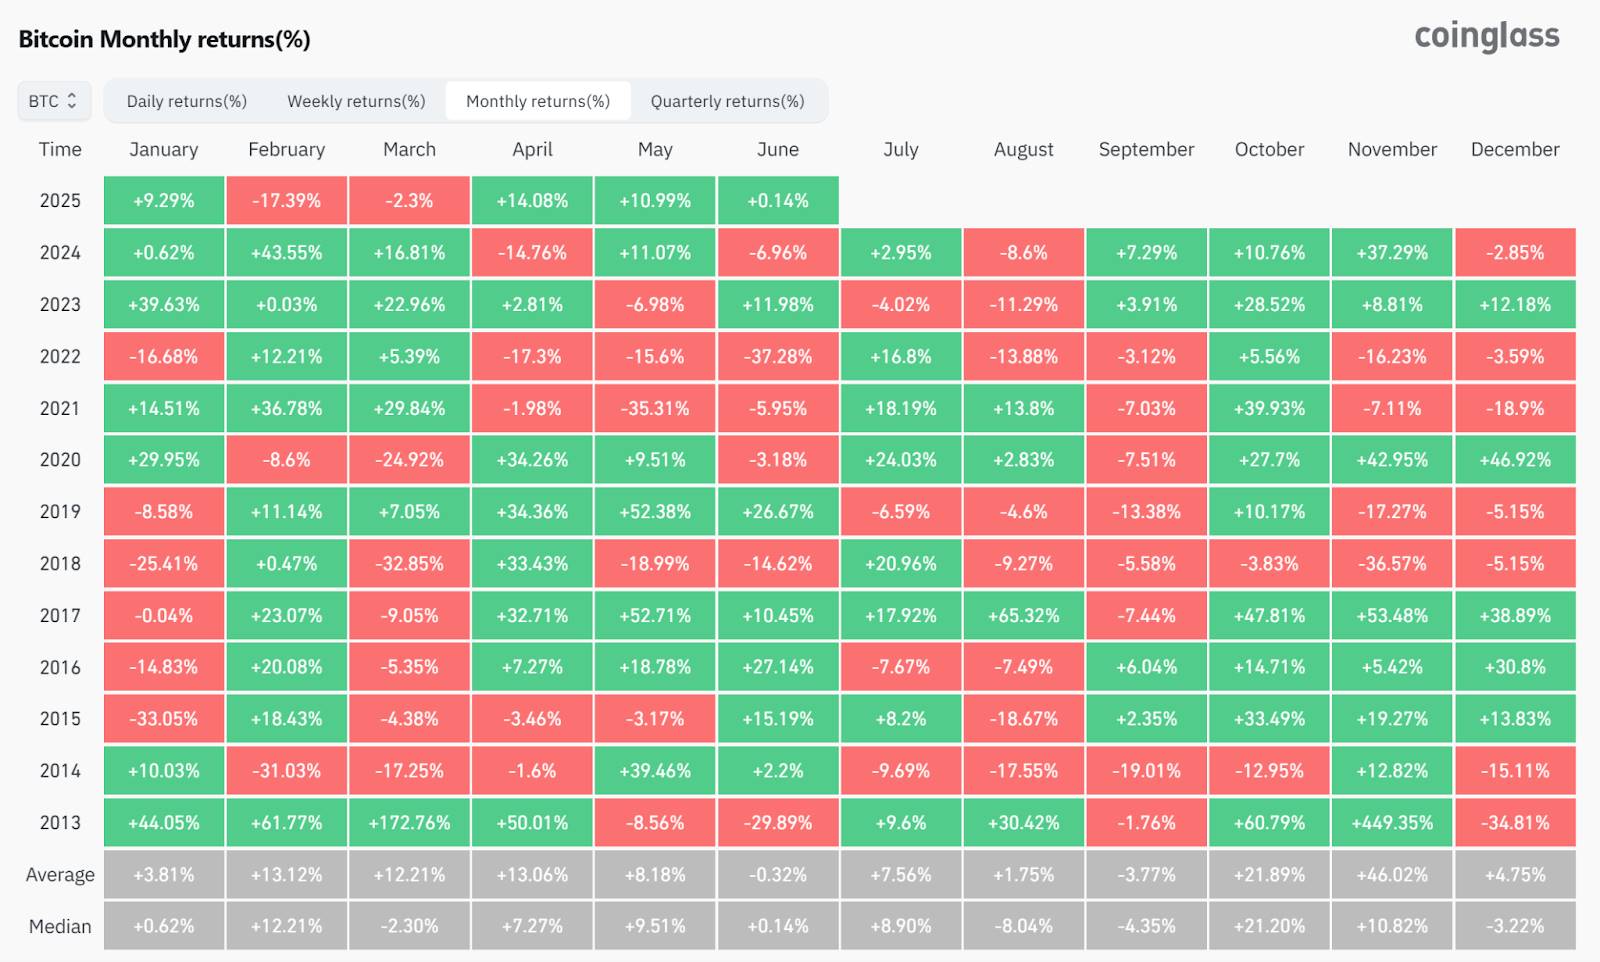Select the September column header
Image resolution: width=1600 pixels, height=962 pixels.
click(1145, 149)
